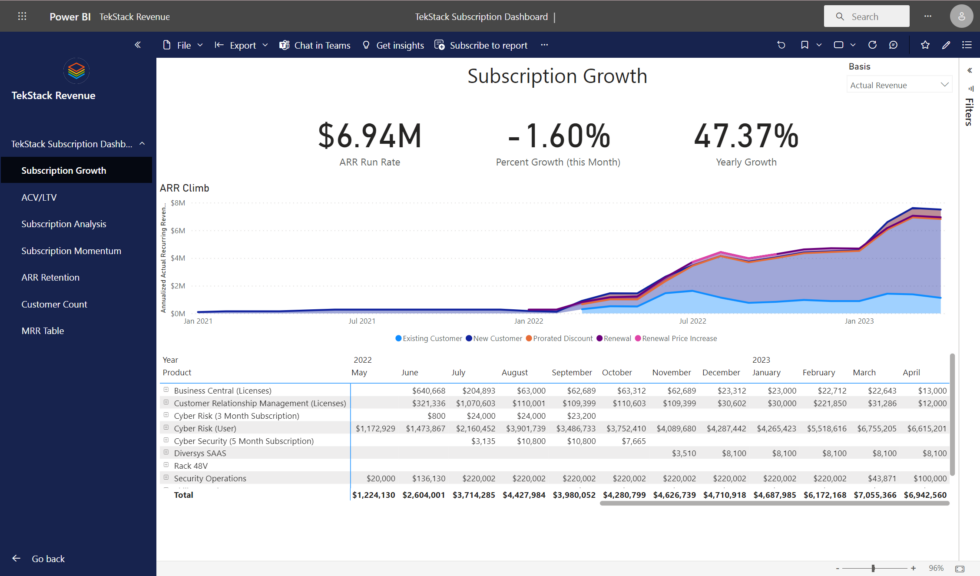The image size is (980, 576).
Task: Reset the report to default view
Action: pyautogui.click(x=781, y=45)
